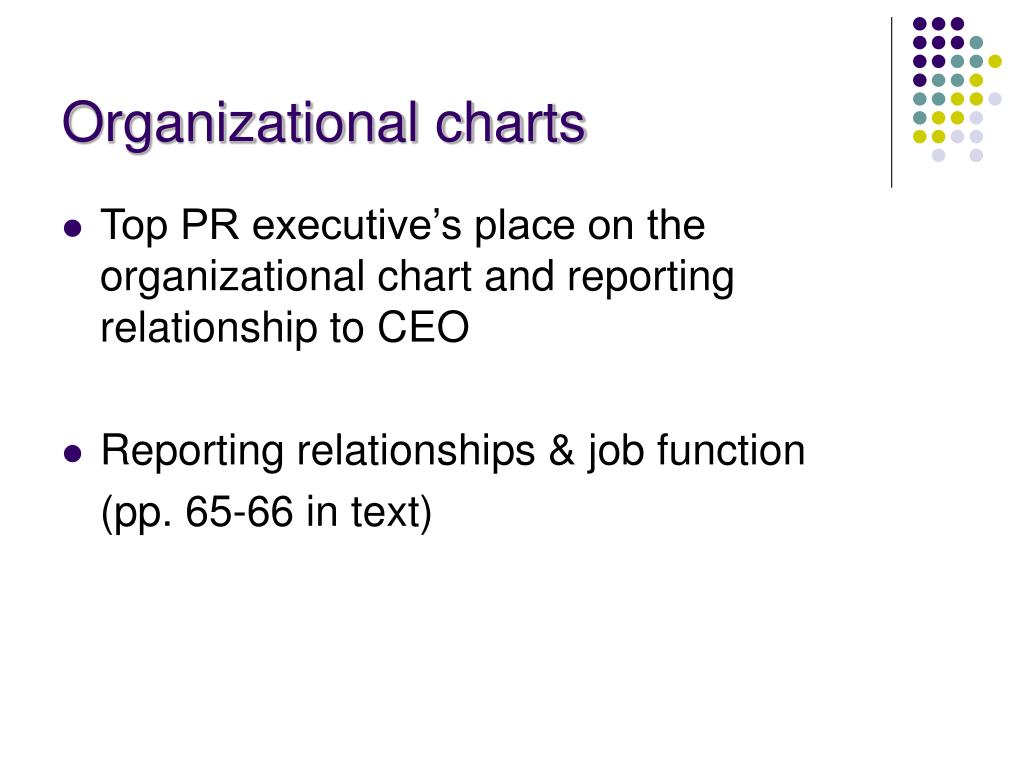Click the ampersand in second bullet
This screenshot has width=1024, height=768.
pyautogui.click(x=562, y=451)
